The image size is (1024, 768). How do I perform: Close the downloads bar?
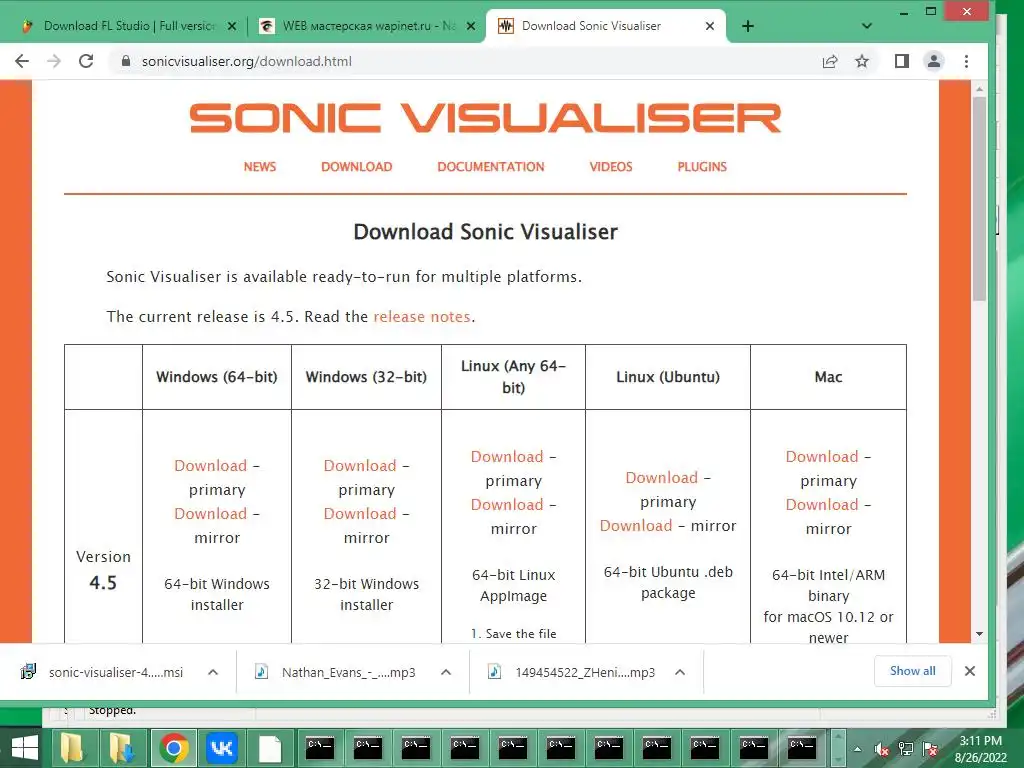coord(970,671)
